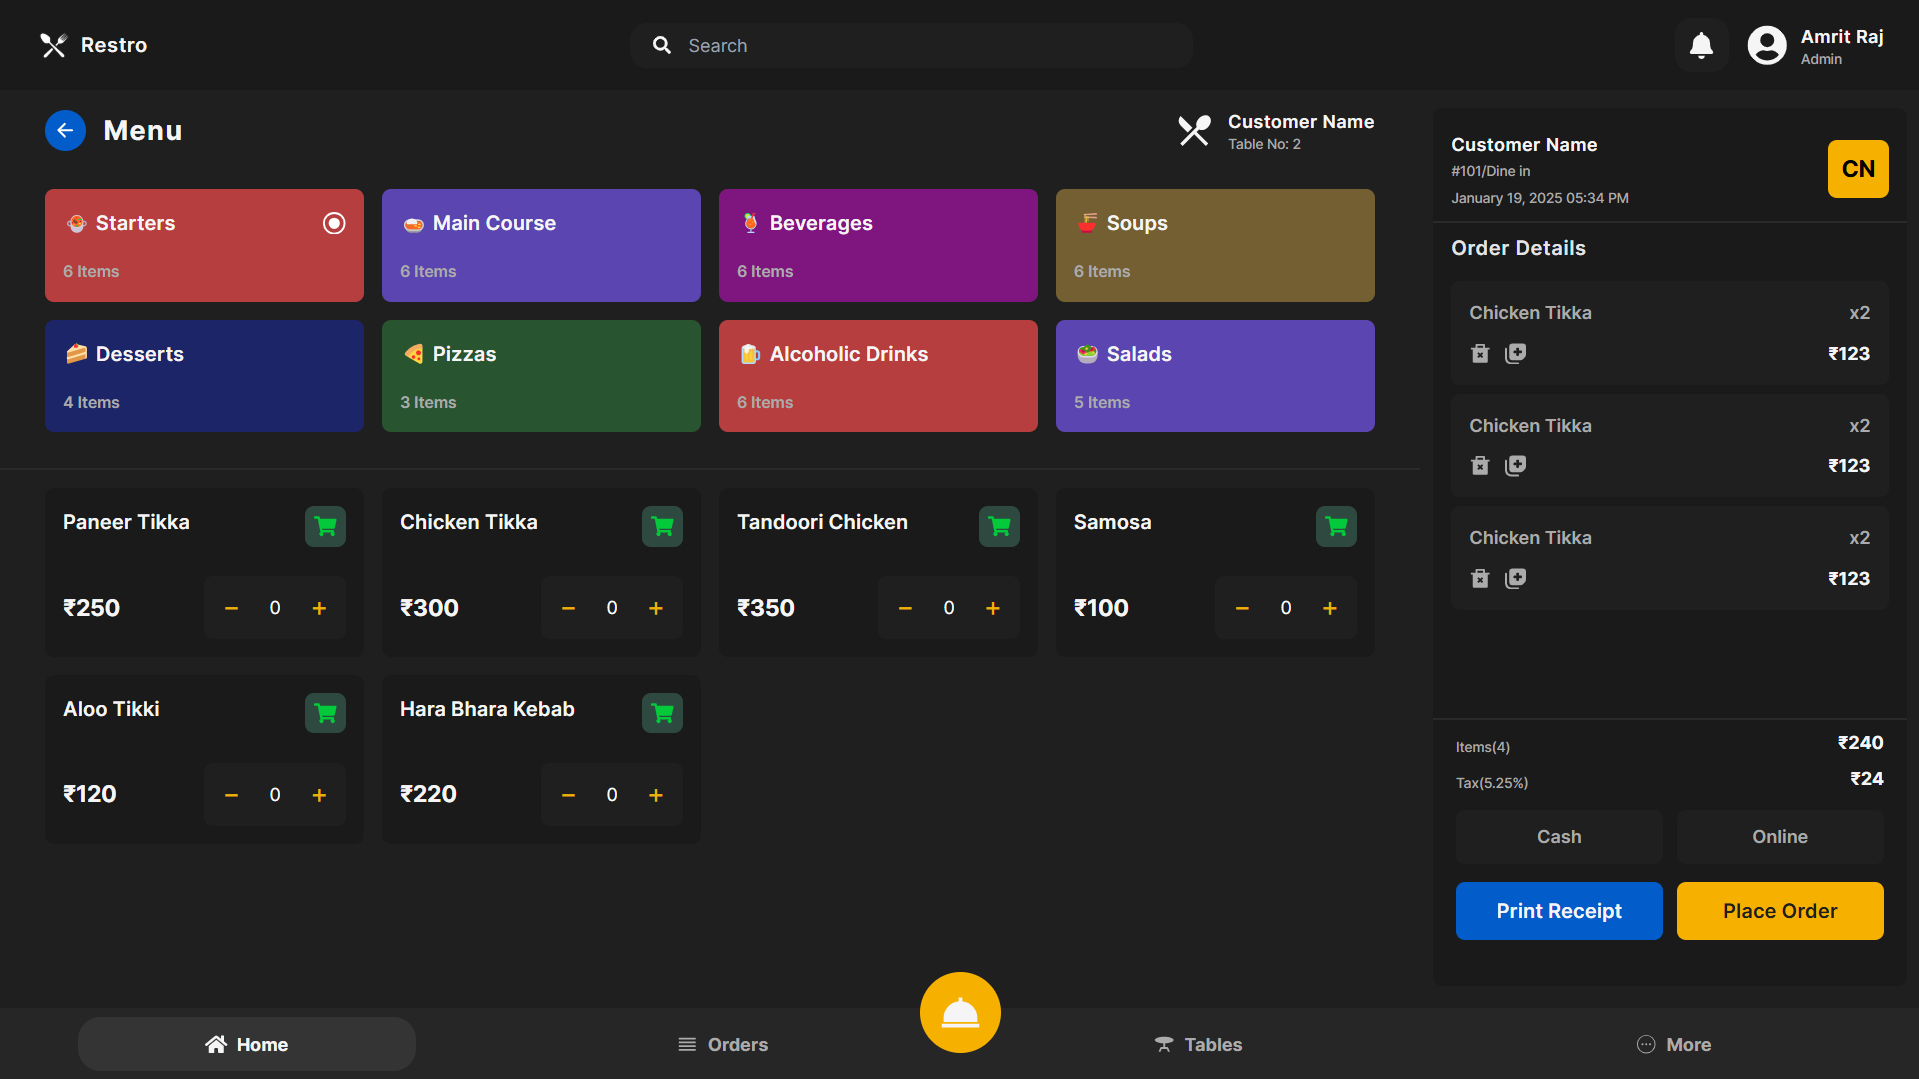Toggle the Cash payment option
This screenshot has height=1079, width=1919.
click(1558, 837)
